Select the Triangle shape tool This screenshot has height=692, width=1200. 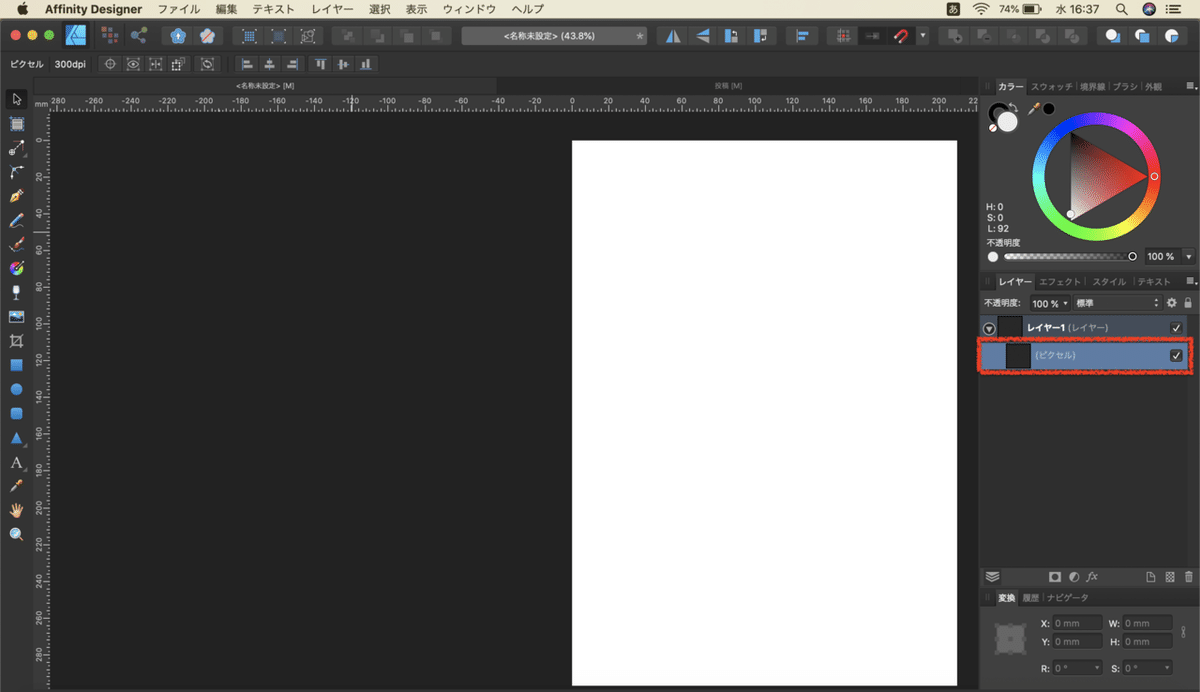(x=16, y=438)
